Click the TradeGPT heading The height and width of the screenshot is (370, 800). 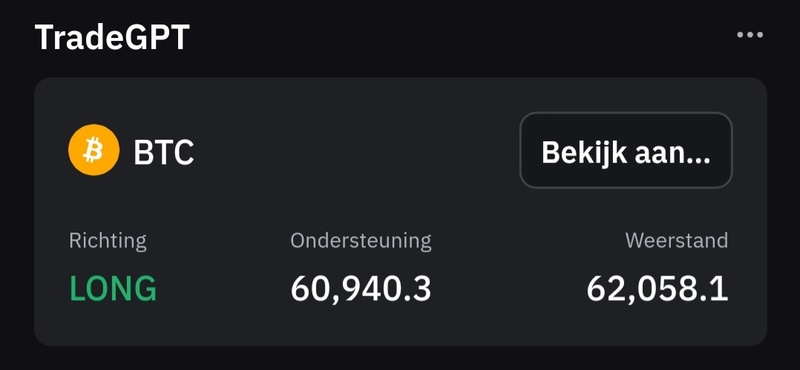tap(112, 37)
